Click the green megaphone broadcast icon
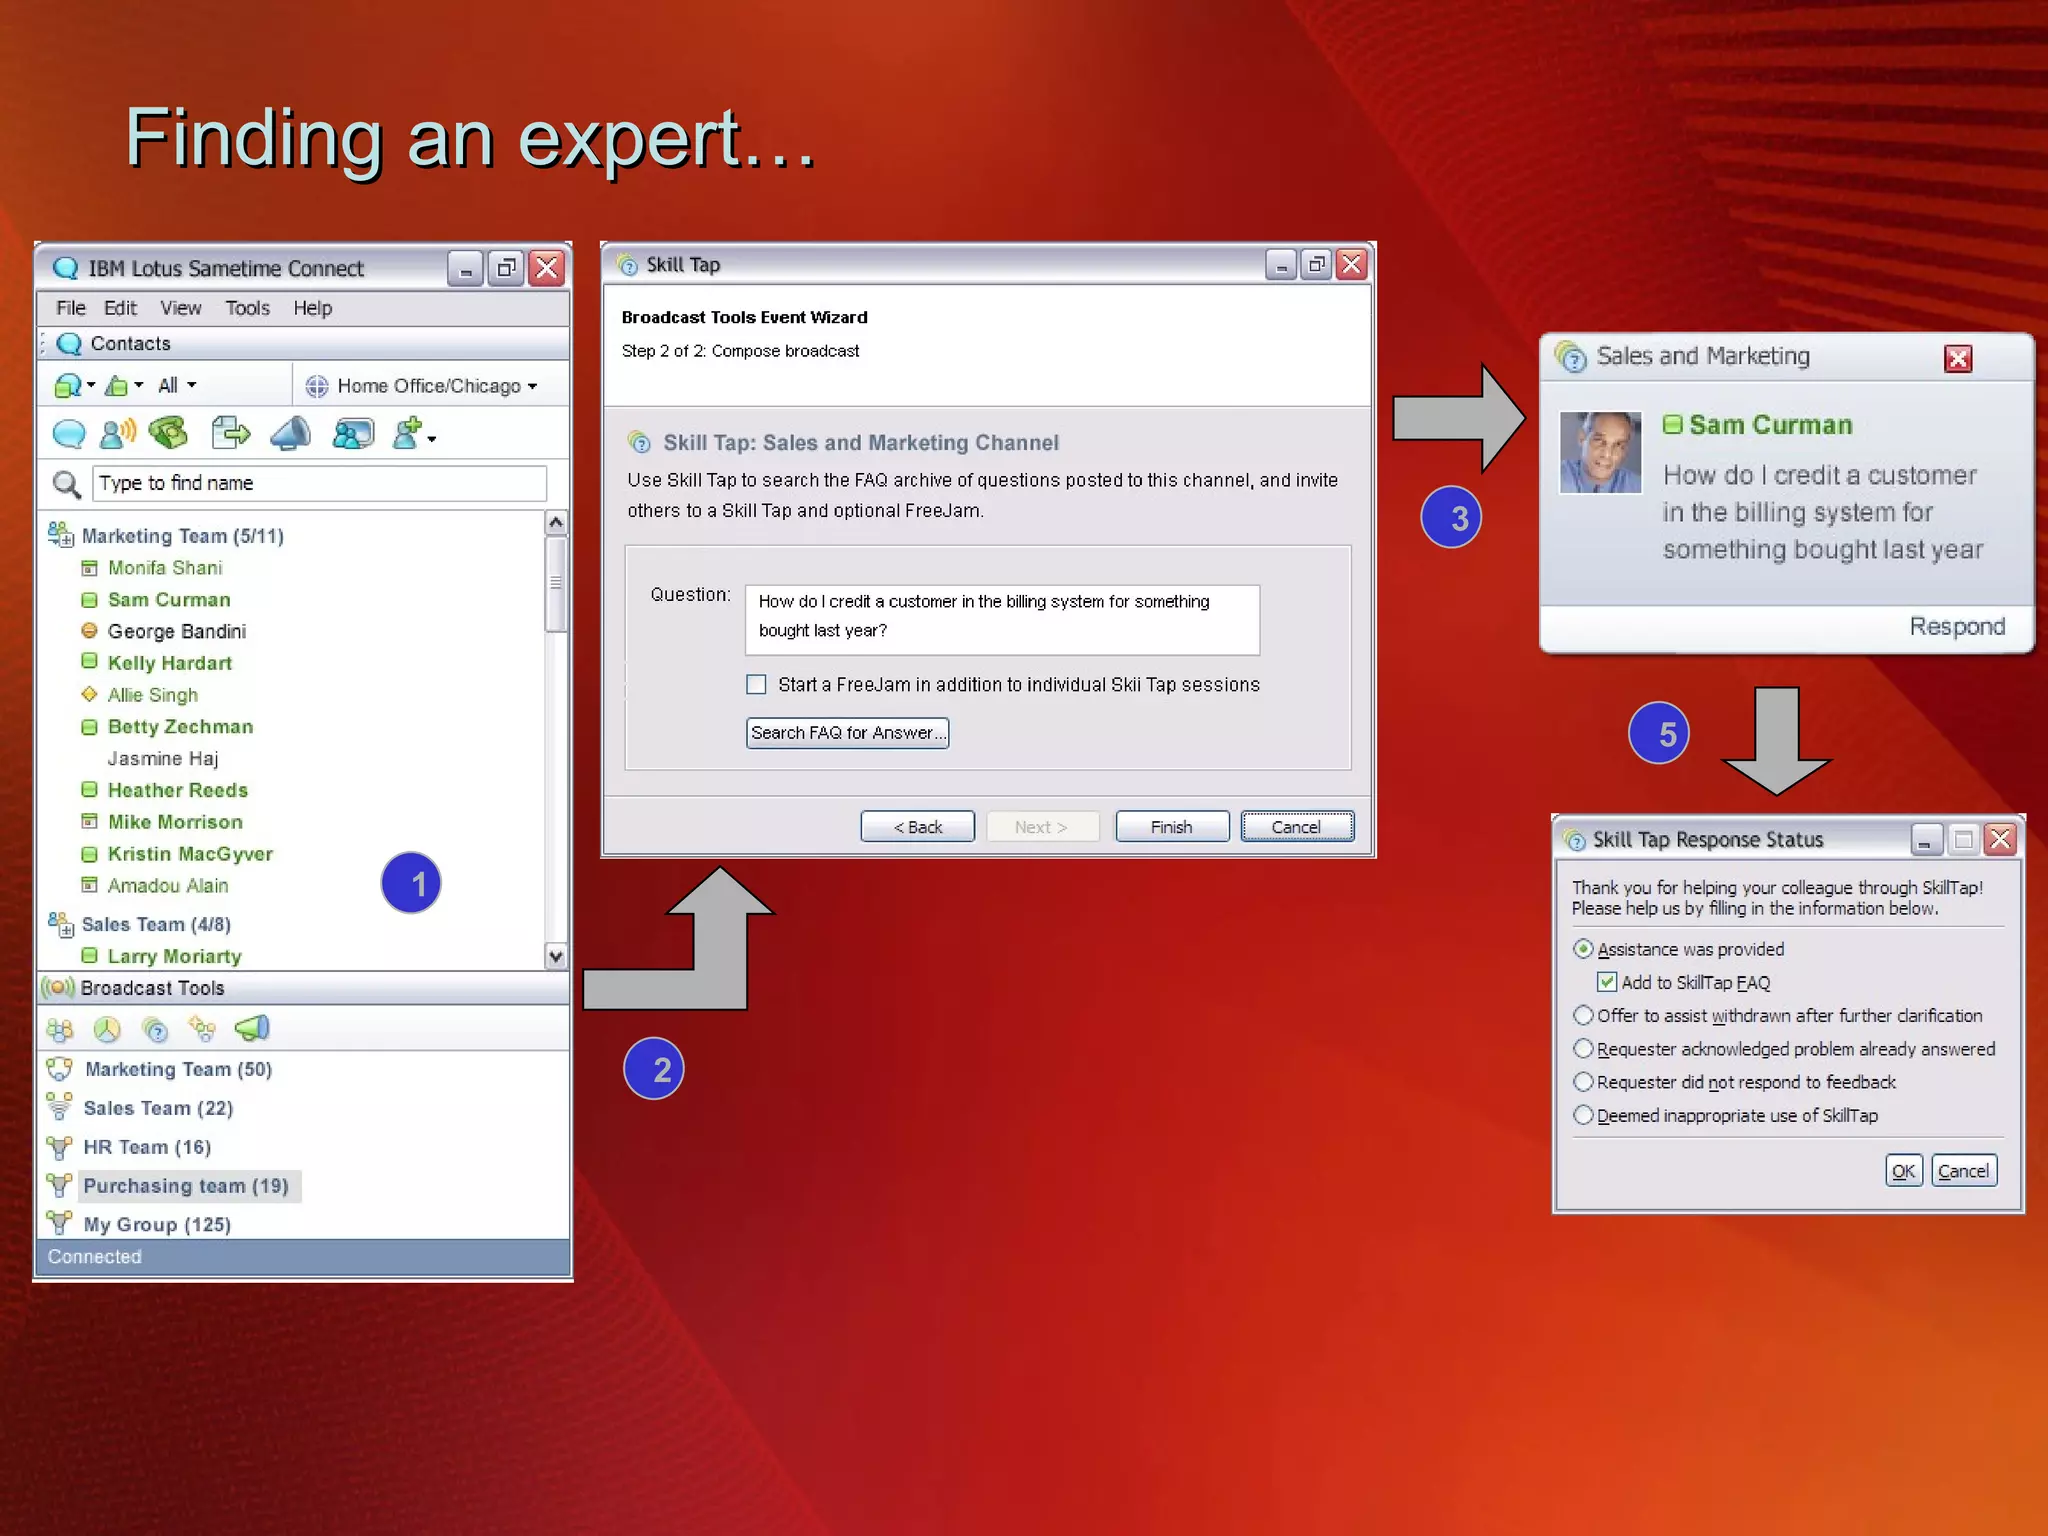Image resolution: width=2048 pixels, height=1536 pixels. pyautogui.click(x=252, y=1028)
